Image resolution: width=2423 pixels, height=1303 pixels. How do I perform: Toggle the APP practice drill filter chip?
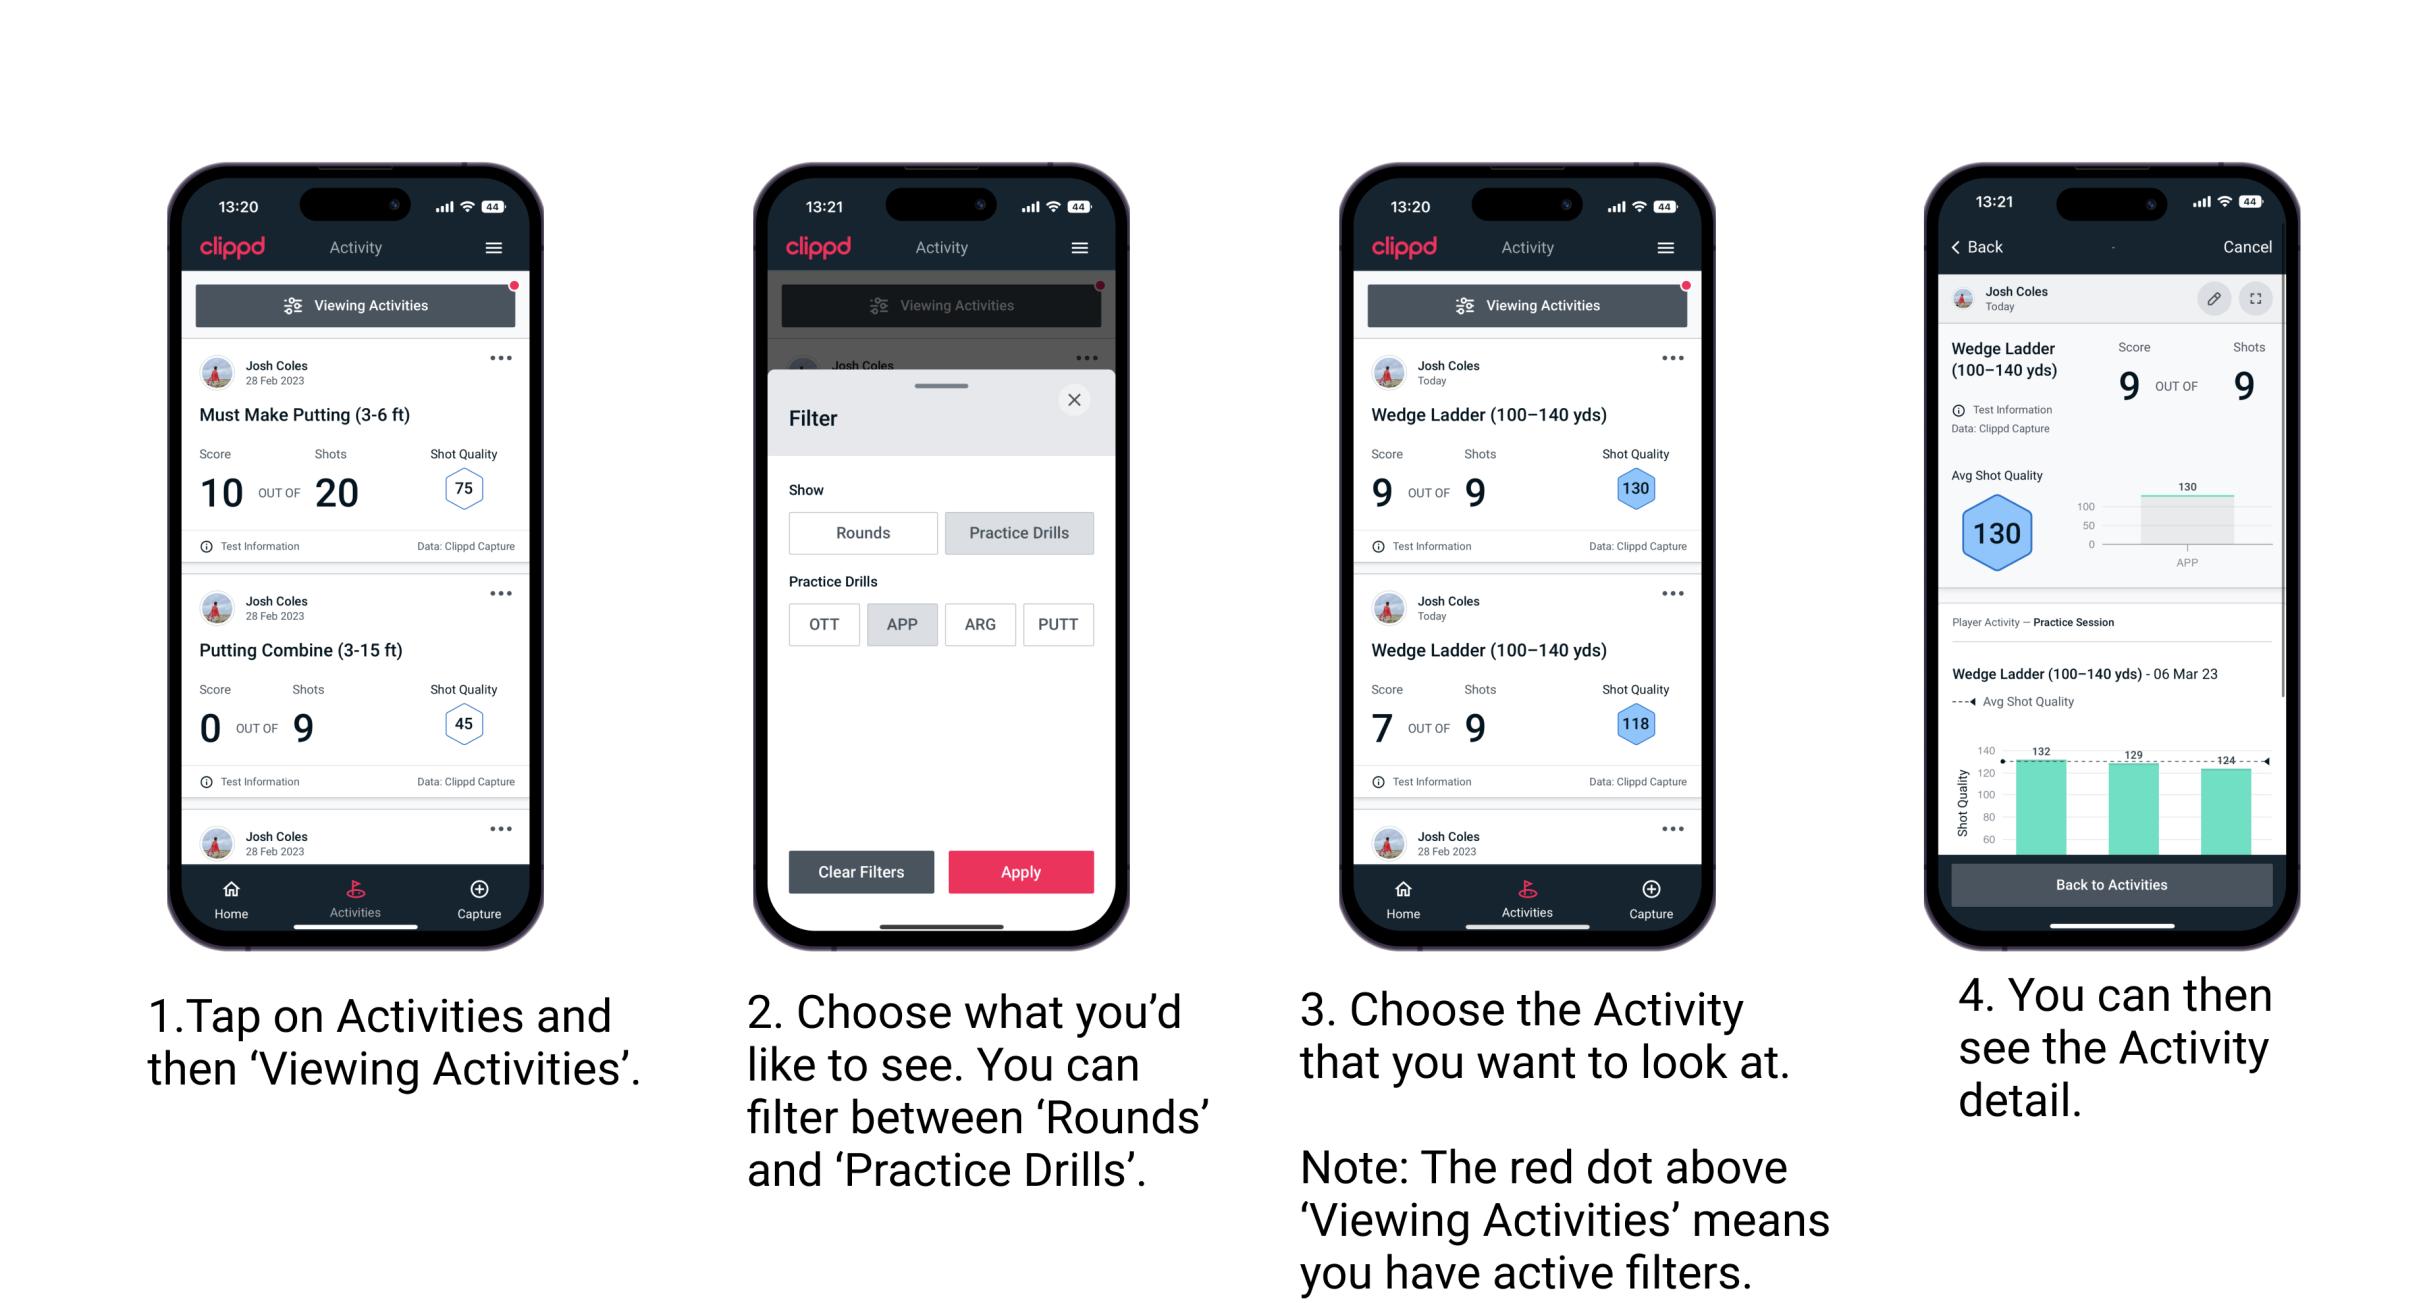click(x=902, y=624)
